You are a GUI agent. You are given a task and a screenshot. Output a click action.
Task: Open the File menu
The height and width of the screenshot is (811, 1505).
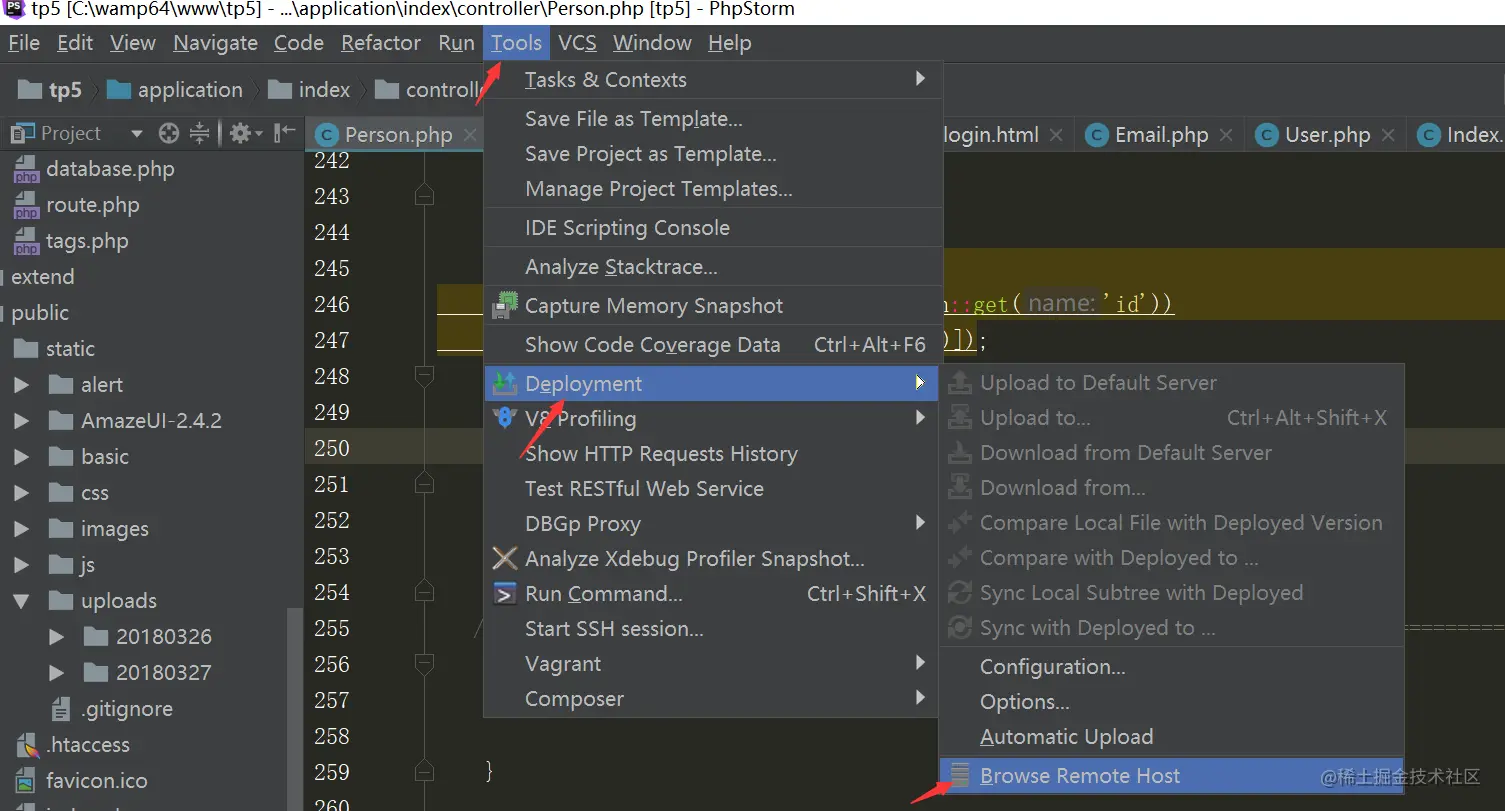click(24, 43)
